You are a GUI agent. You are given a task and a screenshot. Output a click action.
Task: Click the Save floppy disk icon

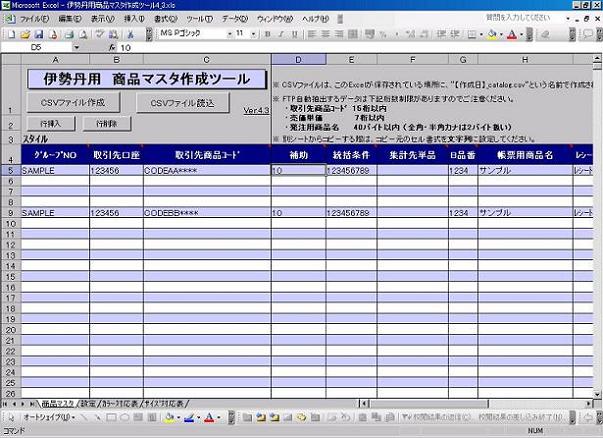click(39, 35)
